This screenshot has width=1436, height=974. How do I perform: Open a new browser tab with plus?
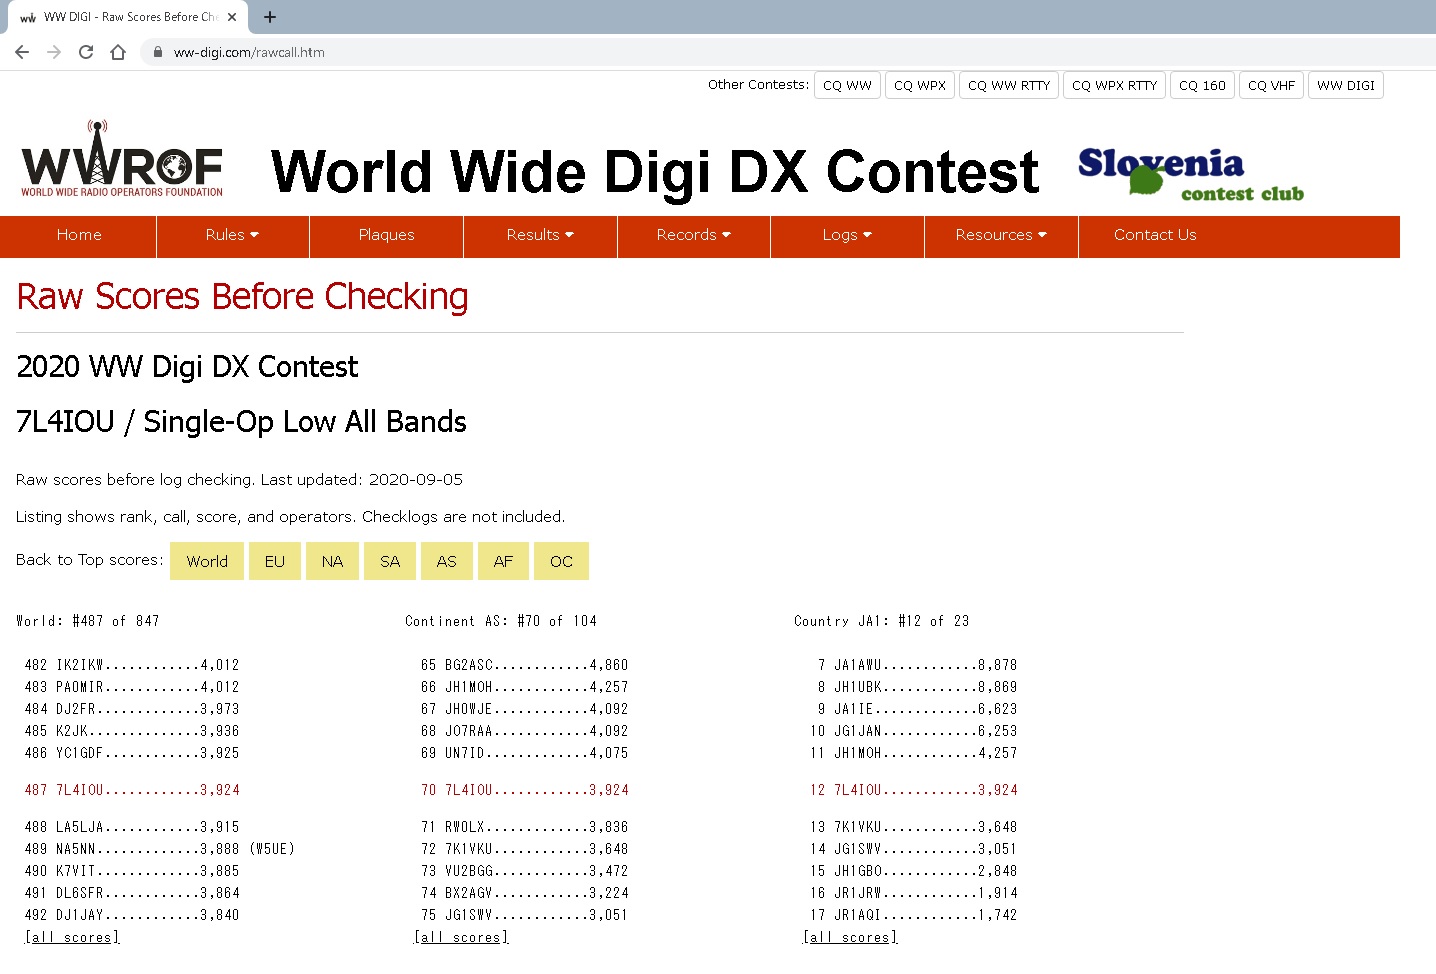[x=270, y=17]
